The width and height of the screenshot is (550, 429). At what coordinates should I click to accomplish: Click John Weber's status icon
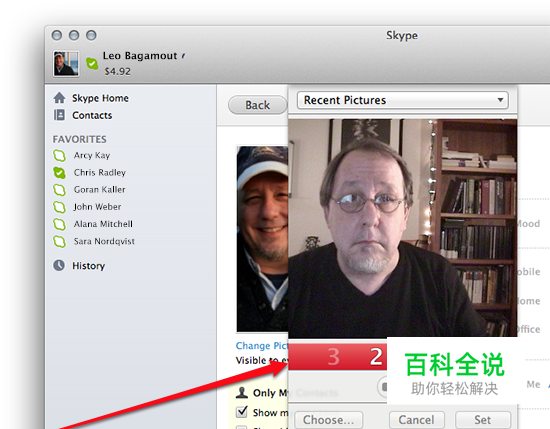pyautogui.click(x=59, y=207)
